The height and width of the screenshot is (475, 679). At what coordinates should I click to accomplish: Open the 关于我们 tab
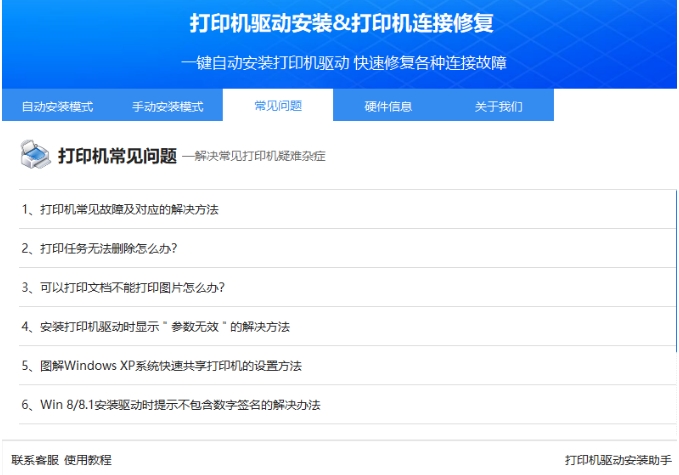click(x=498, y=106)
